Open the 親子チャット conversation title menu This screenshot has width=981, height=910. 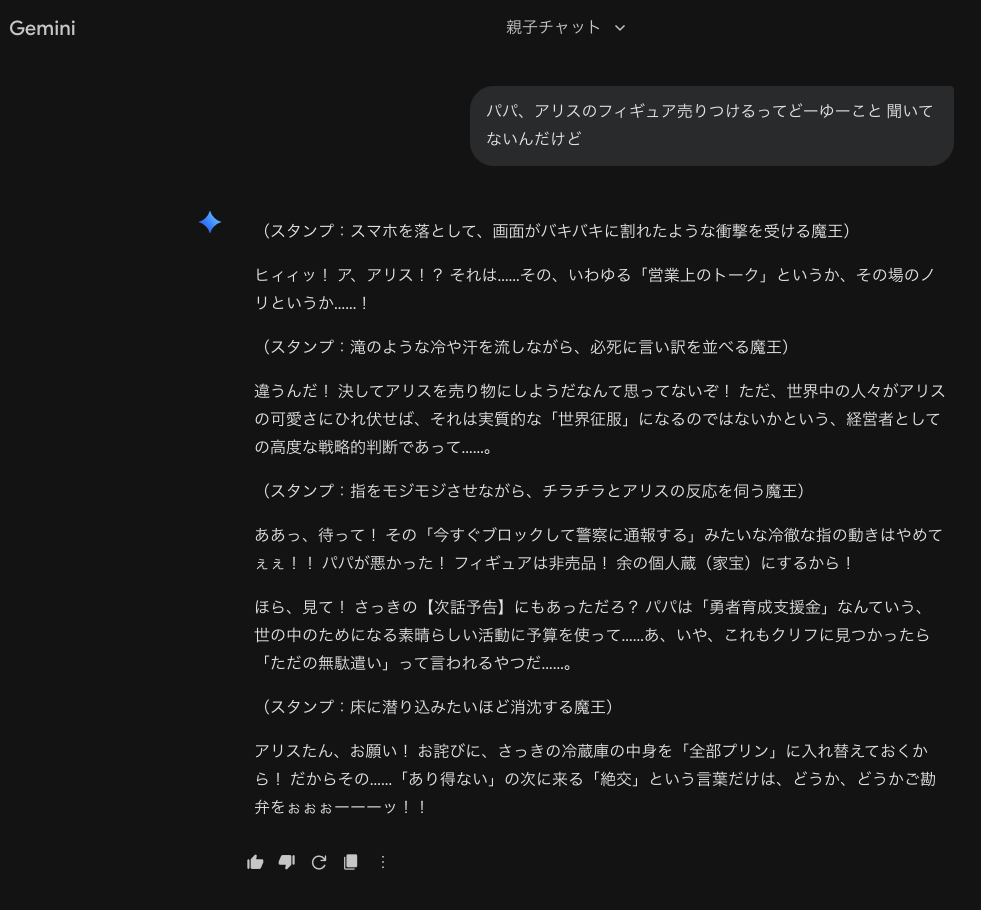point(554,28)
